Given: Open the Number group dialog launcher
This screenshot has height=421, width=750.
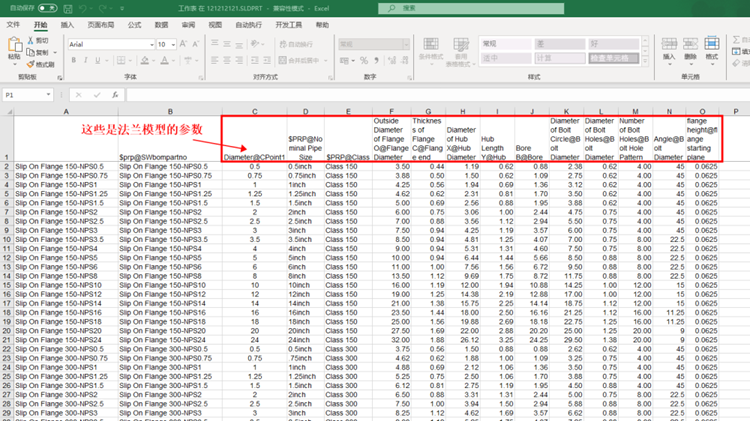Looking at the screenshot, I should tap(409, 77).
